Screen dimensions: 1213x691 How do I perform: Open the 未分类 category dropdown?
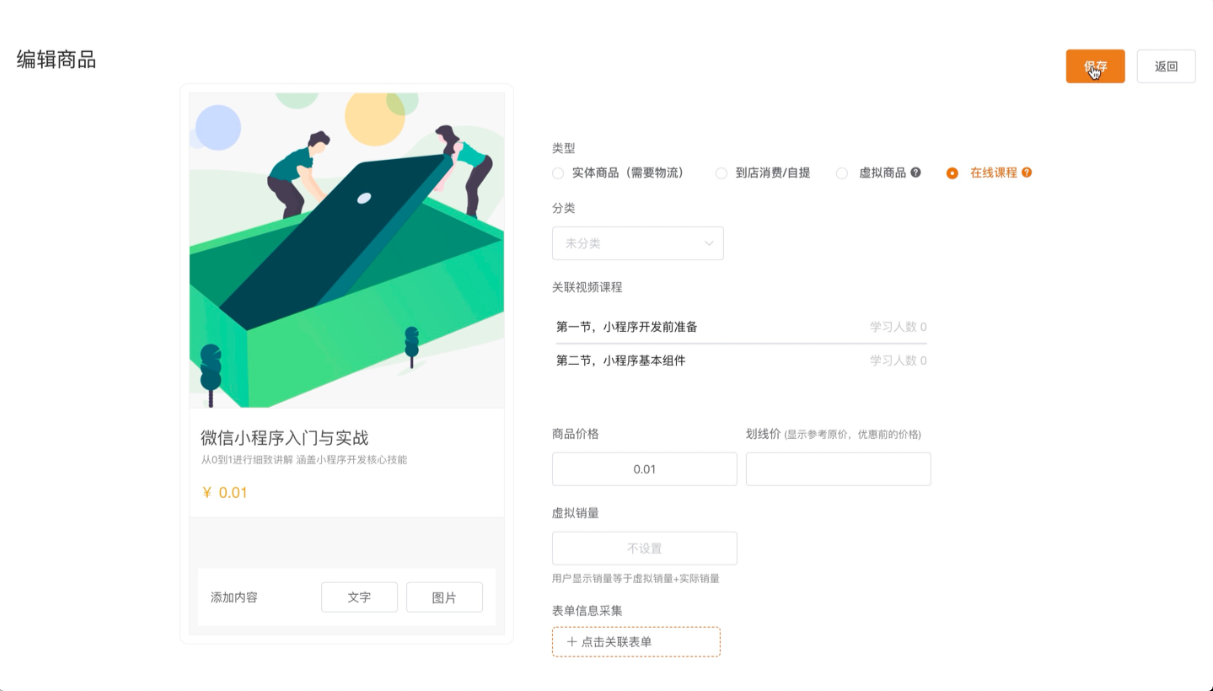[638, 243]
